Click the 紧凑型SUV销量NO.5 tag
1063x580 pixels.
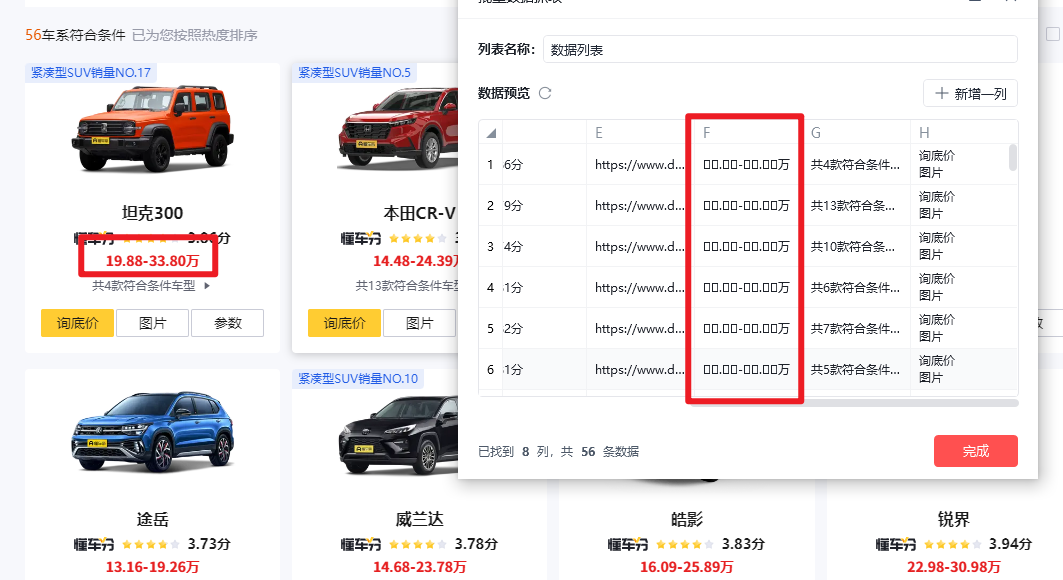click(355, 72)
